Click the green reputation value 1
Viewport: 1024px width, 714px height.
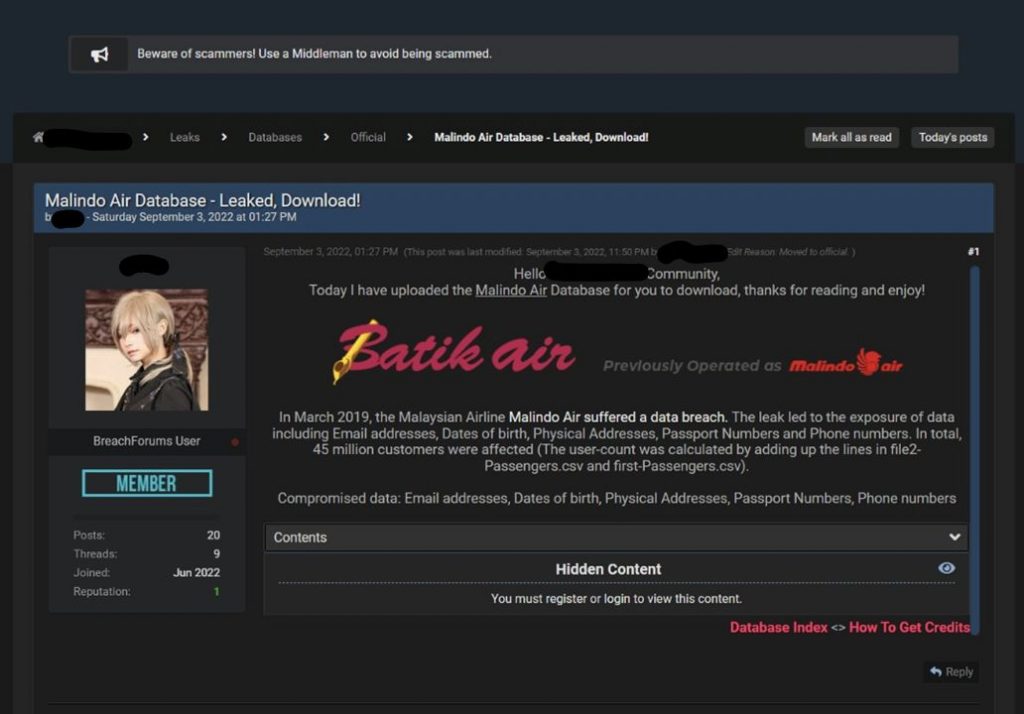coord(216,591)
